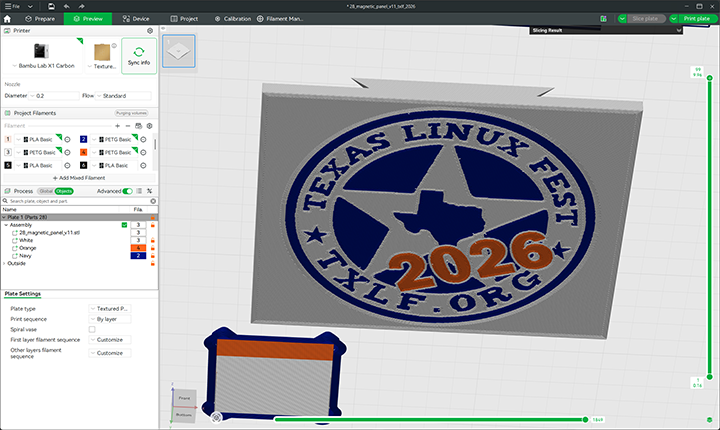720x430 pixels.
Task: Enable the Spiral vase checkbox
Action: click(x=92, y=329)
